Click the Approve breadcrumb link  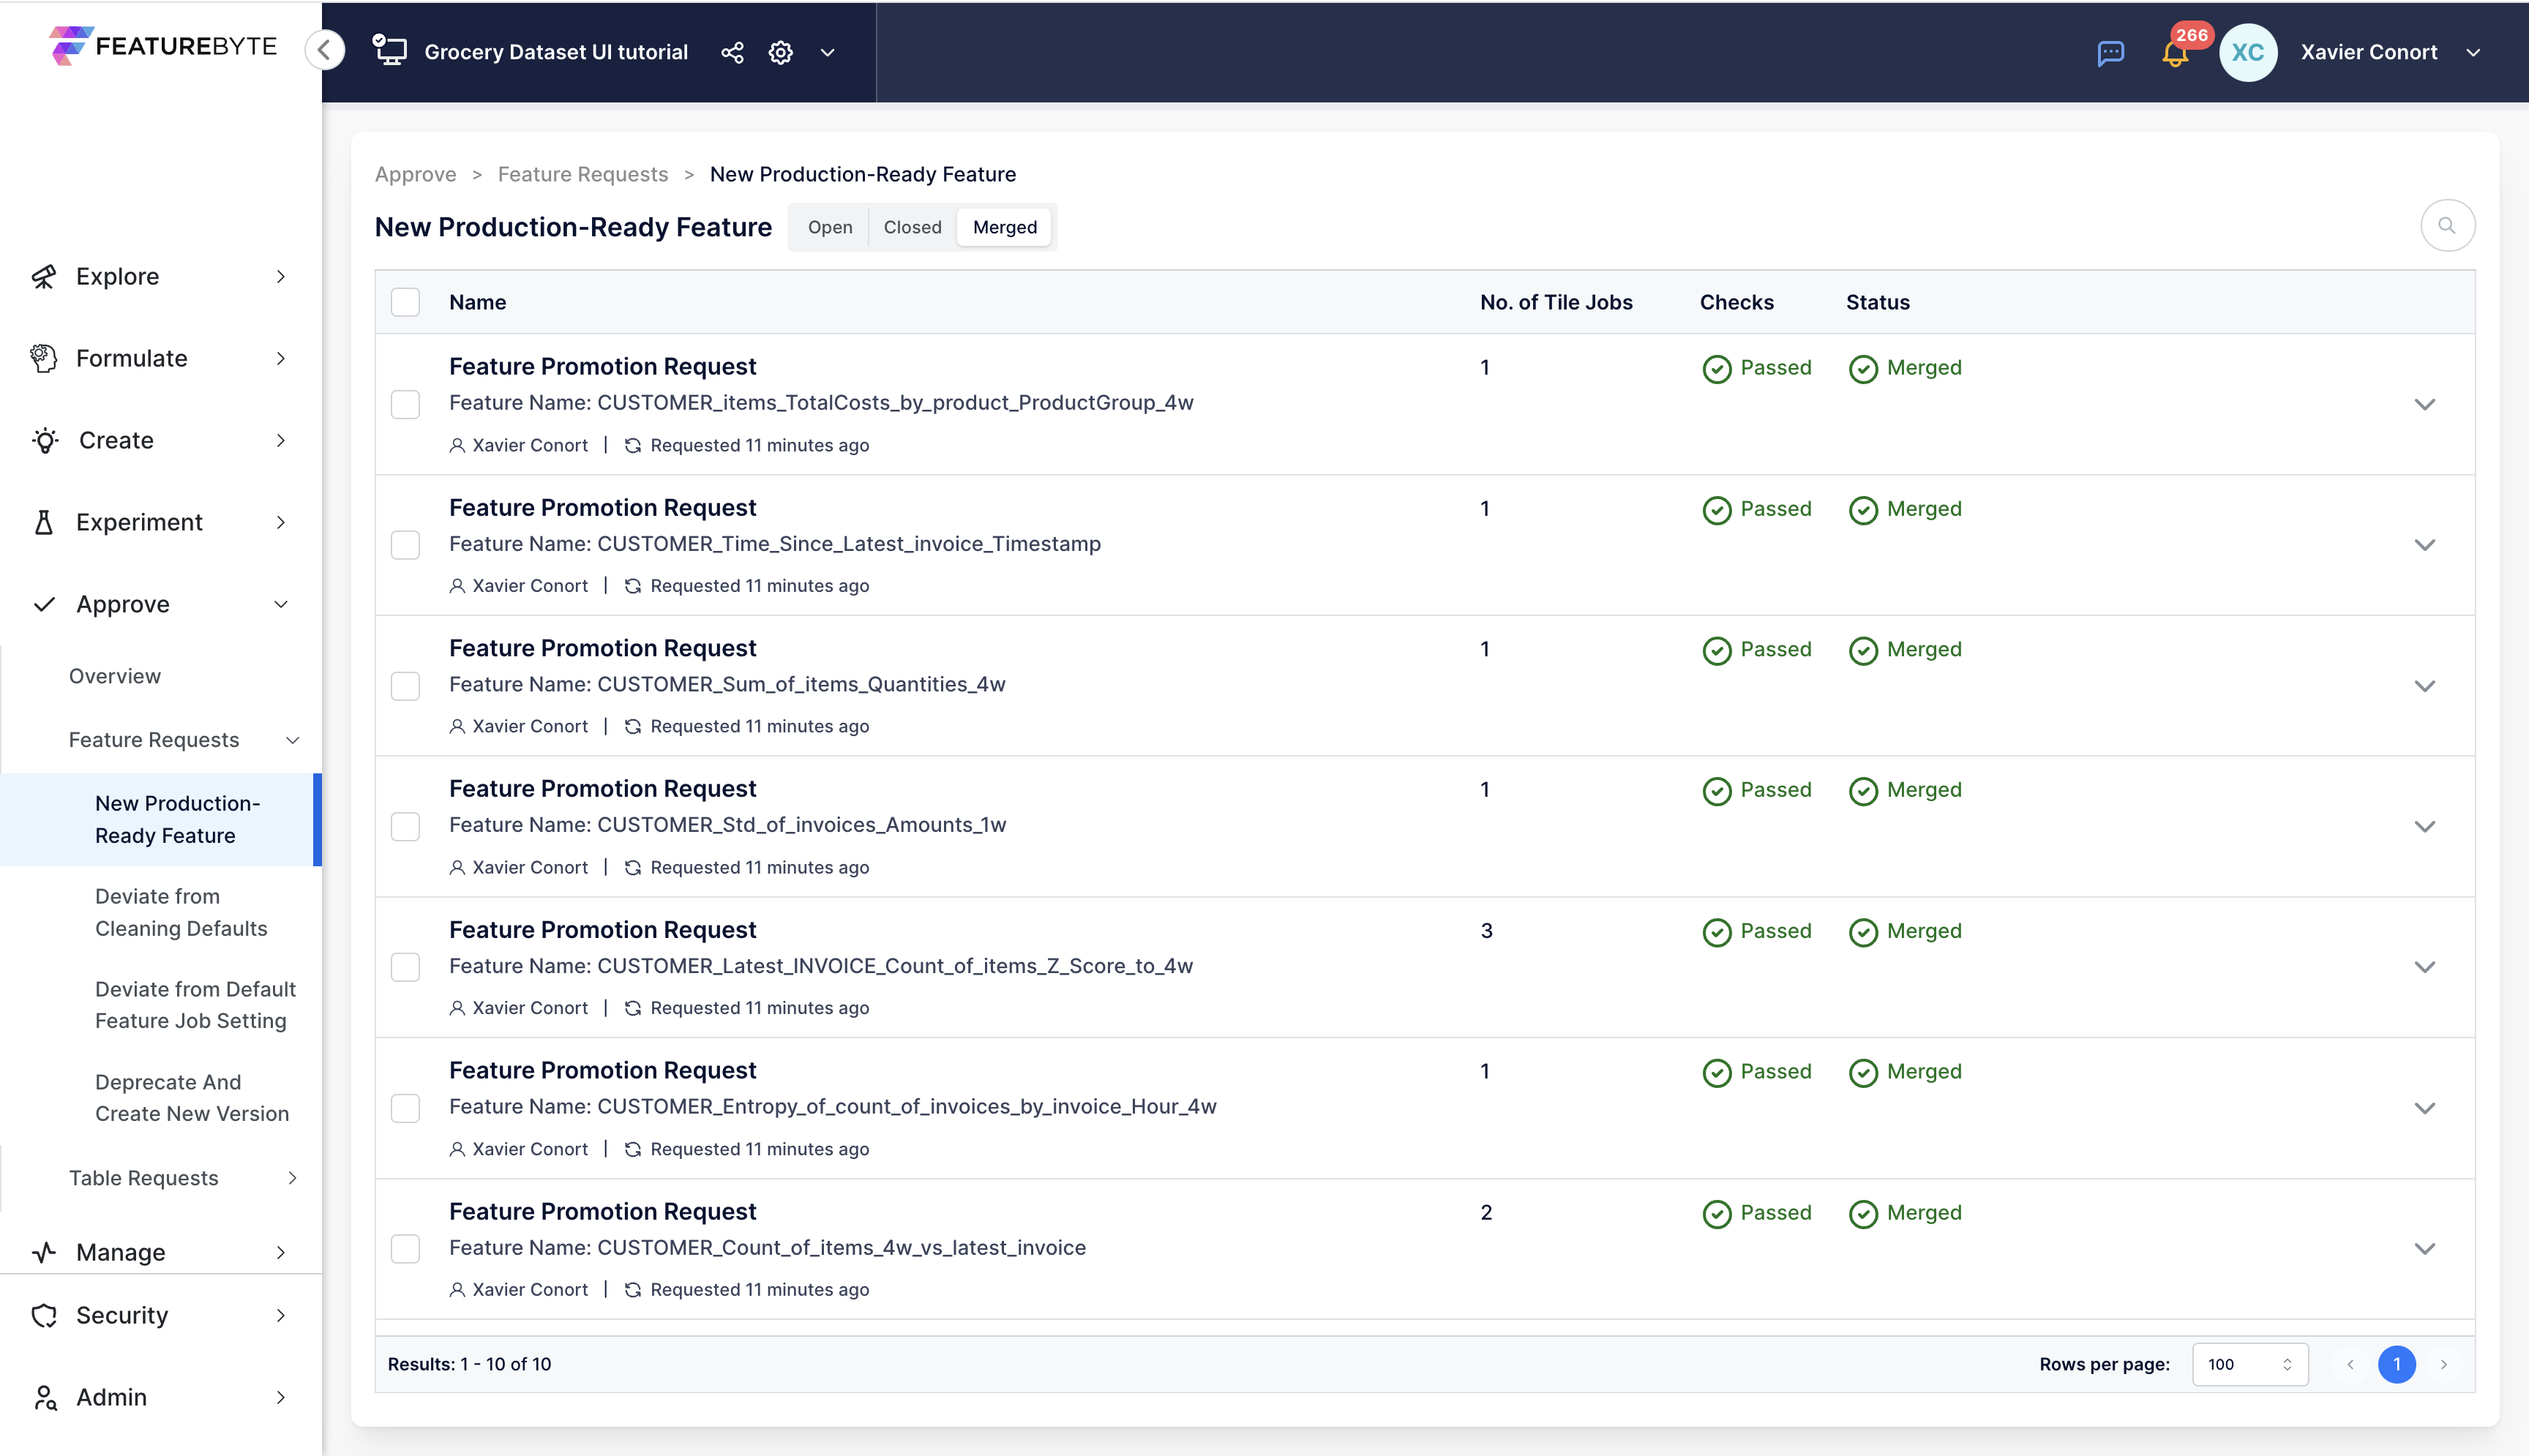click(x=415, y=174)
